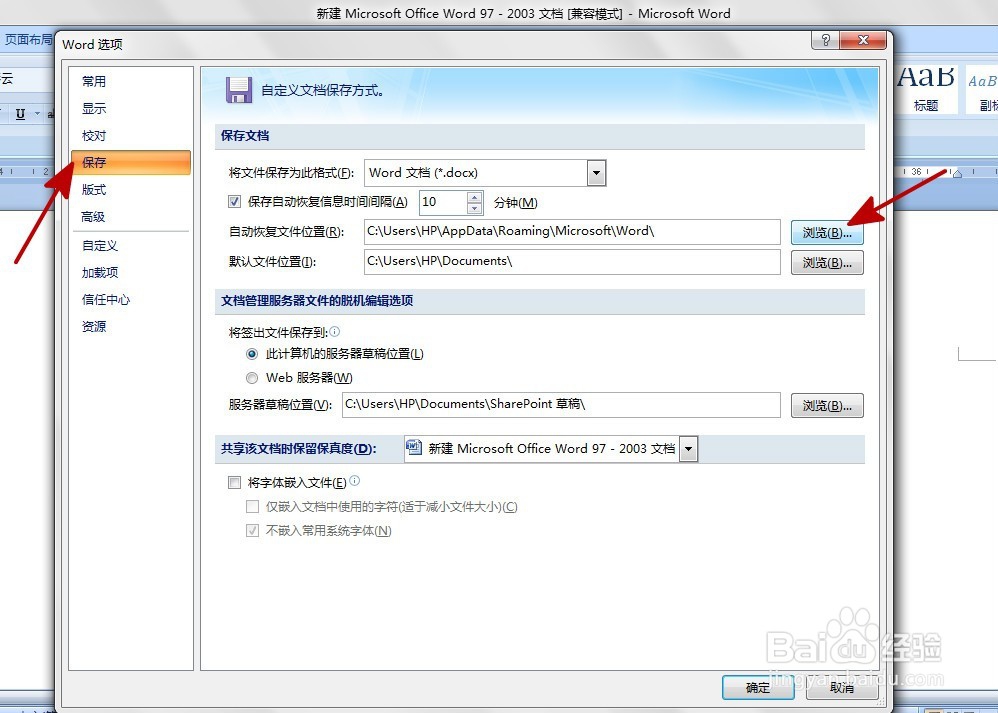998x713 pixels.
Task: Click the help question mark button
Action: 826,40
